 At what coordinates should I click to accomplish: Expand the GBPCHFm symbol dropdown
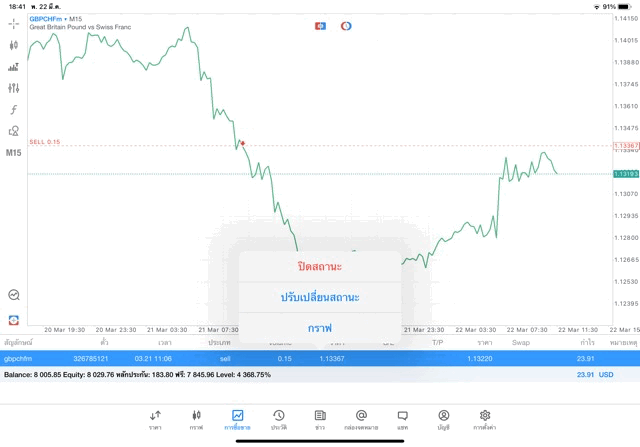pyautogui.click(x=48, y=19)
